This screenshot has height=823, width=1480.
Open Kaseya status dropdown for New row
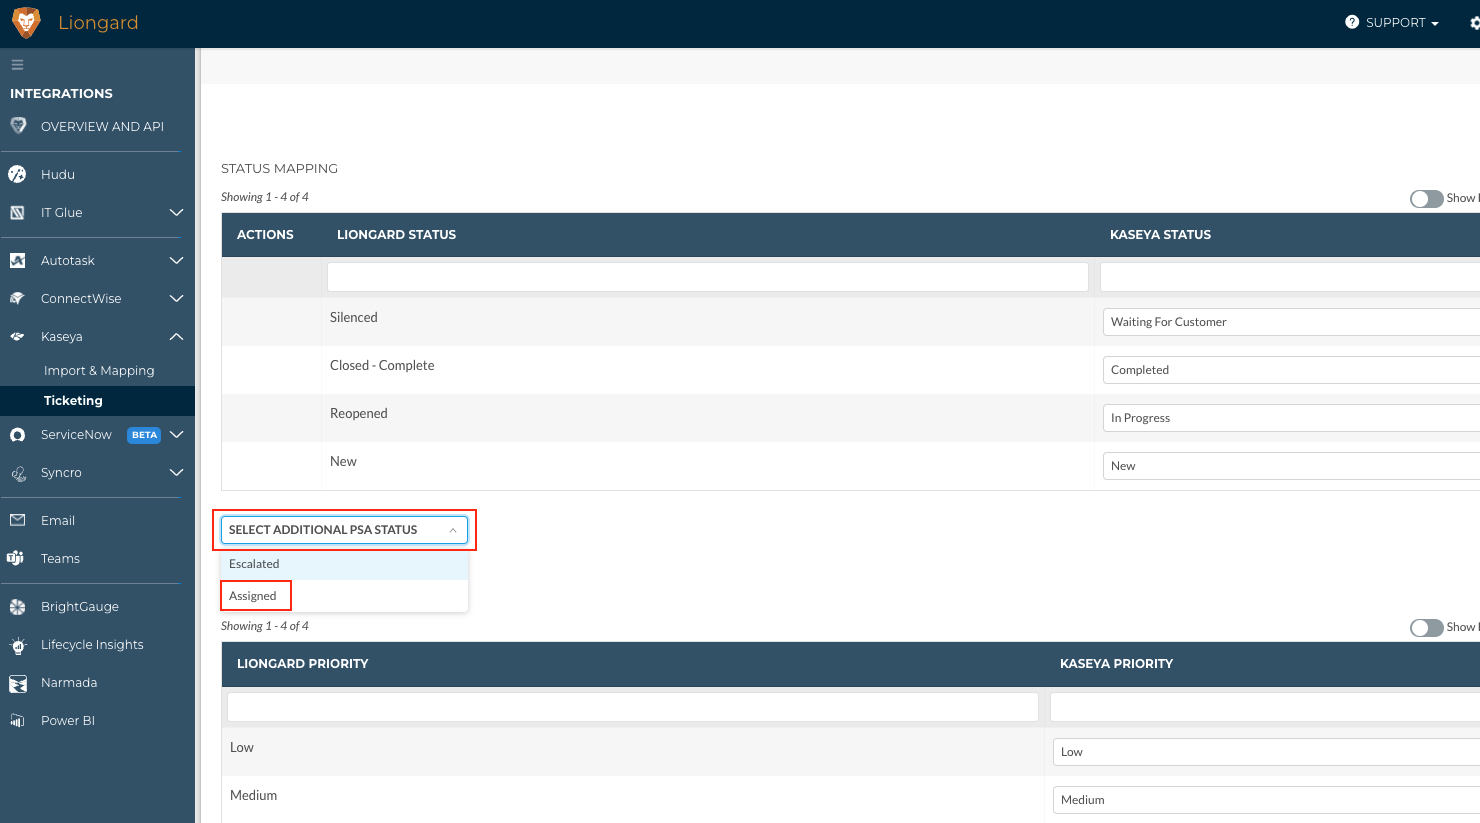1291,466
